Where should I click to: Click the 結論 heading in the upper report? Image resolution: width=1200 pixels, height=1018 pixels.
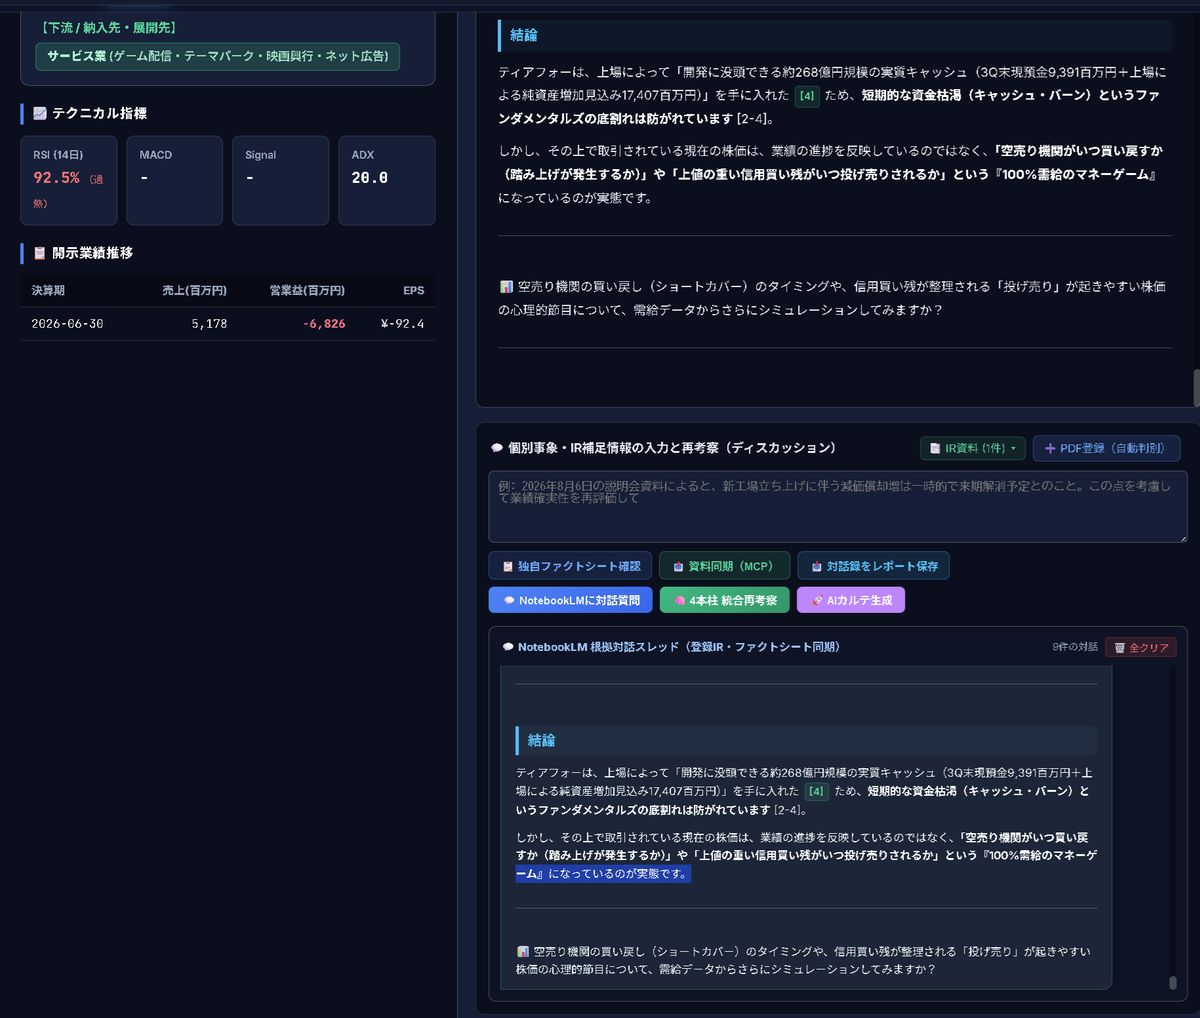pos(524,35)
